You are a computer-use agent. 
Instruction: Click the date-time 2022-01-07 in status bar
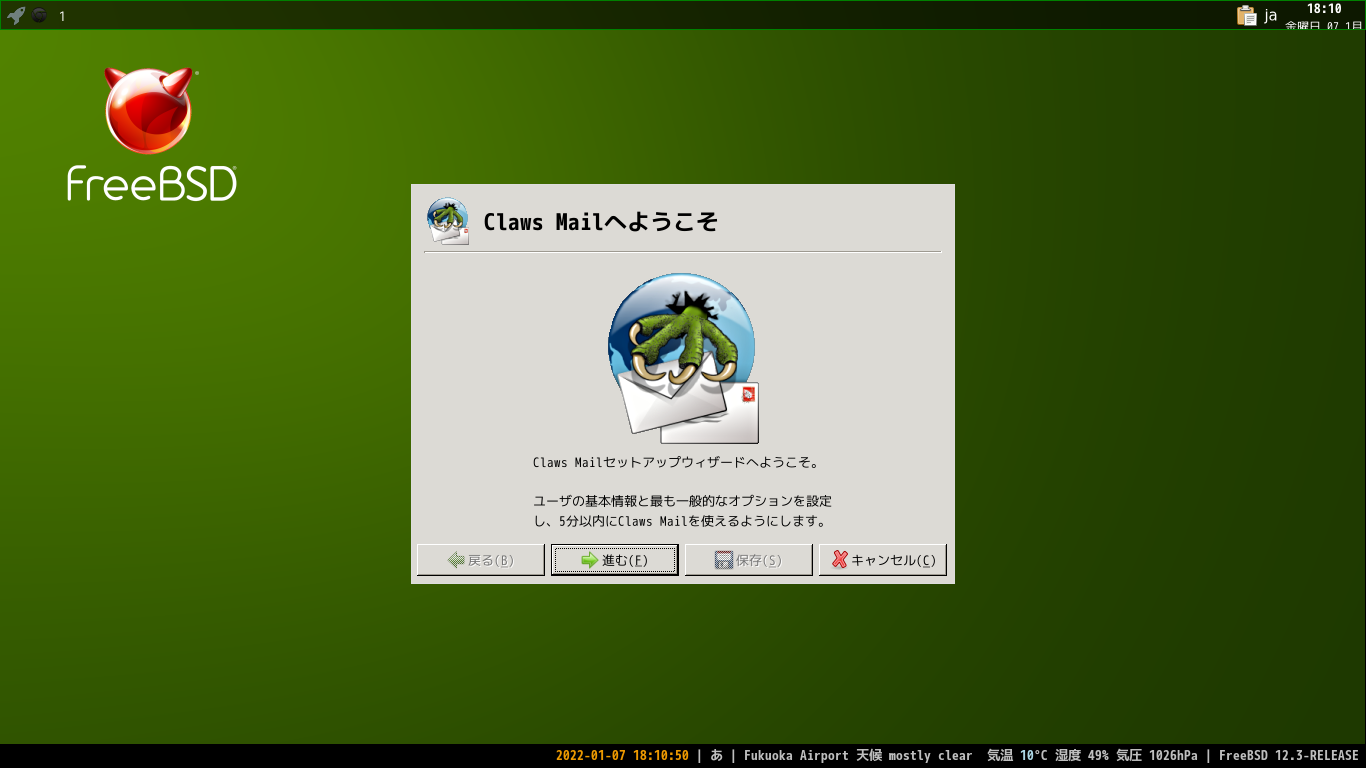[x=622, y=756]
